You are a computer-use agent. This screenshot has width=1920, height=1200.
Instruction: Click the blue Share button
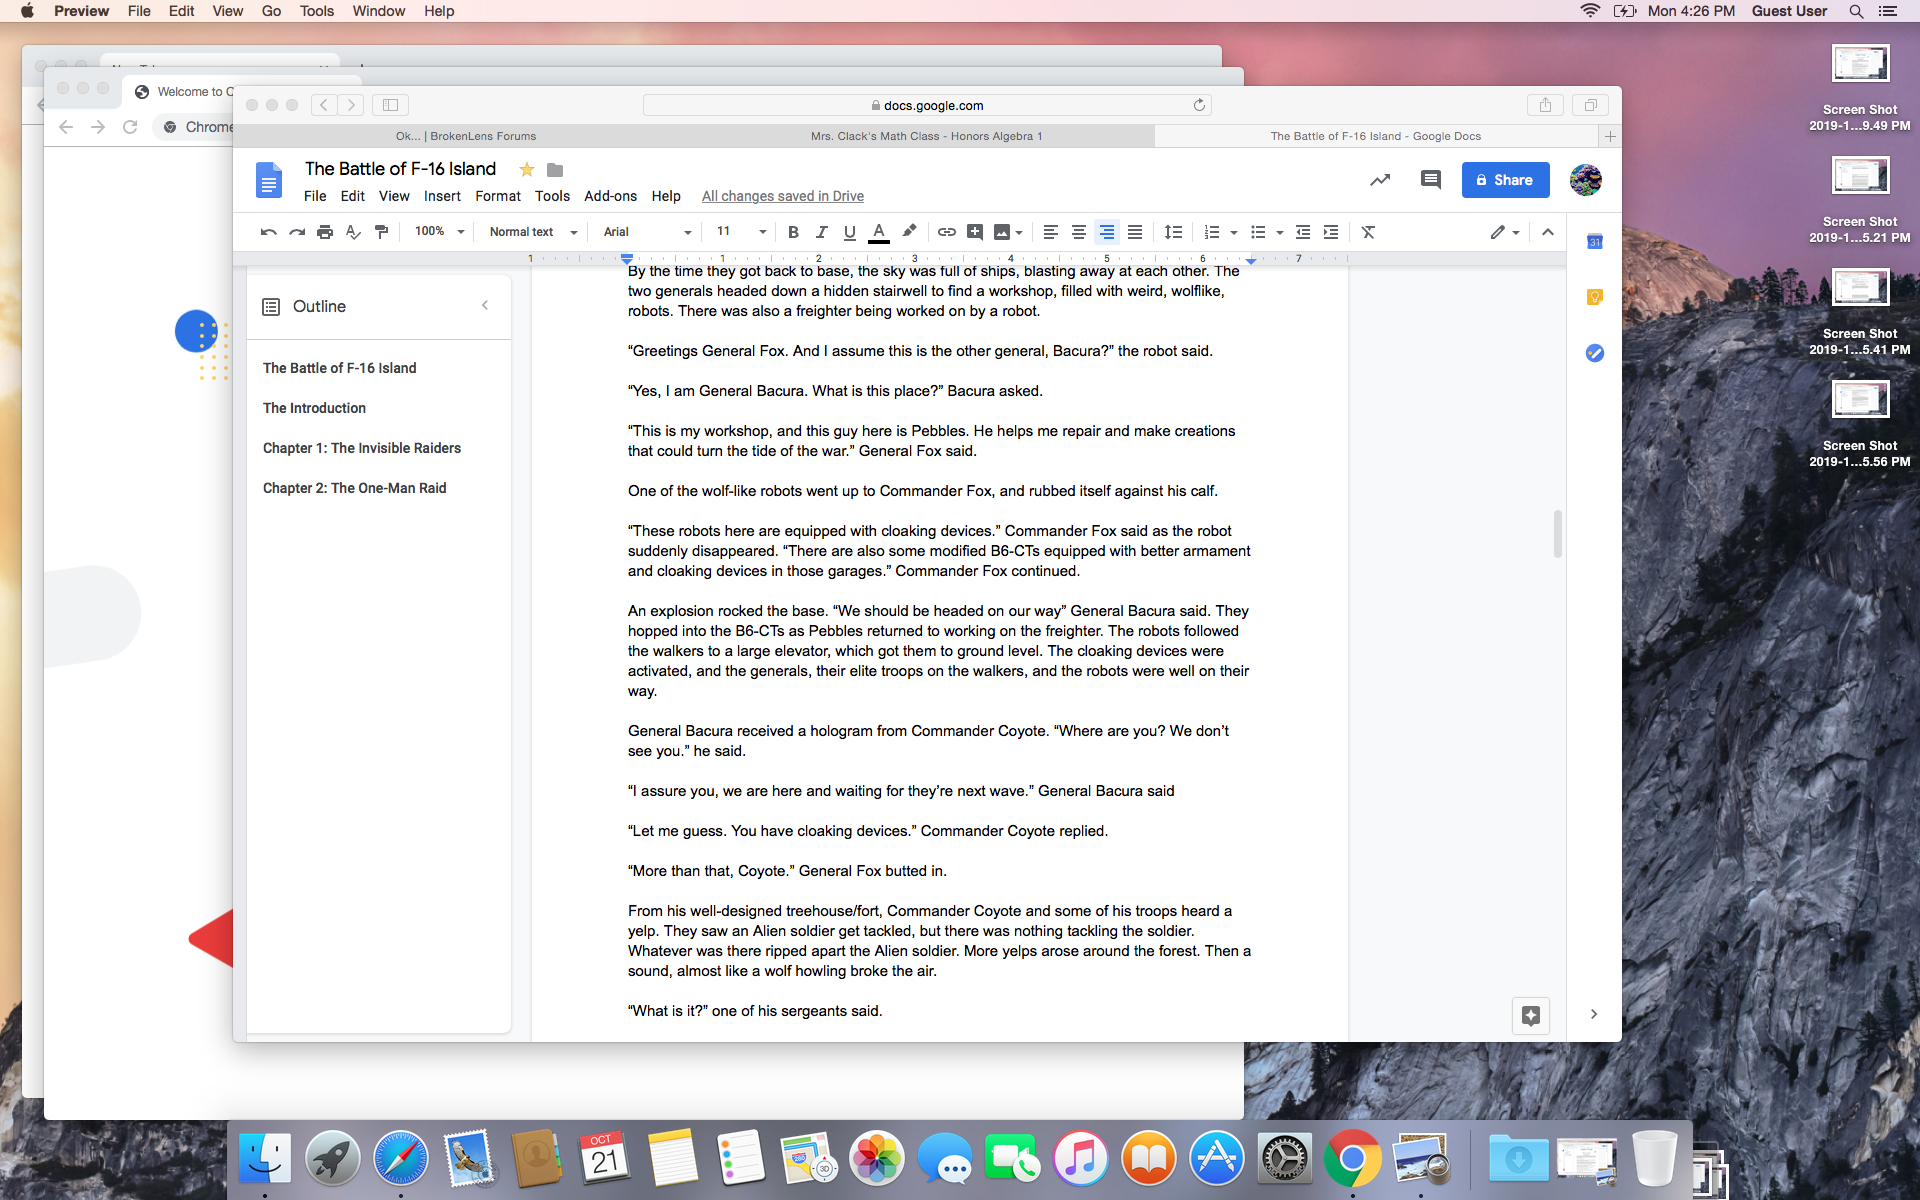1505,180
